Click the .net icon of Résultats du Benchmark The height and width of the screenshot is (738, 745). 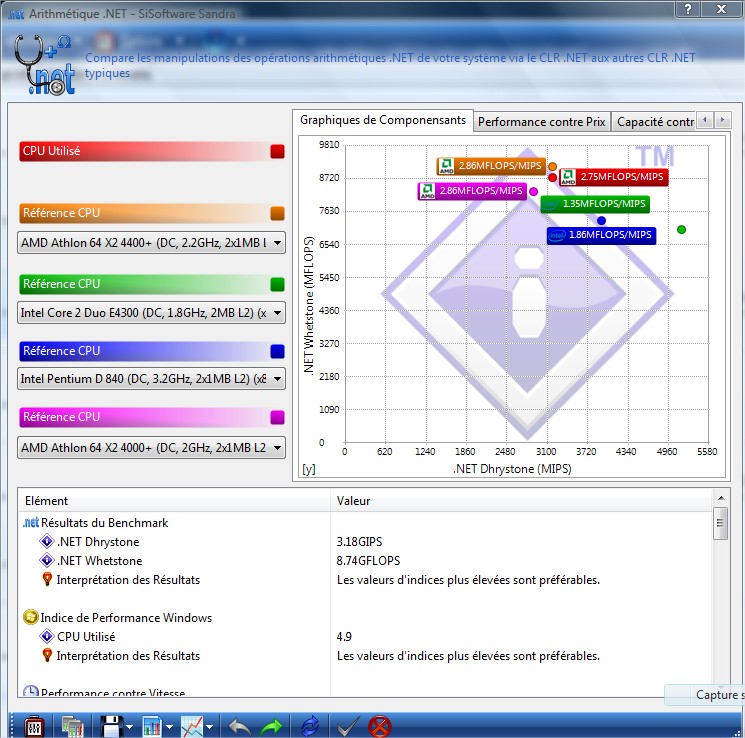[30, 523]
